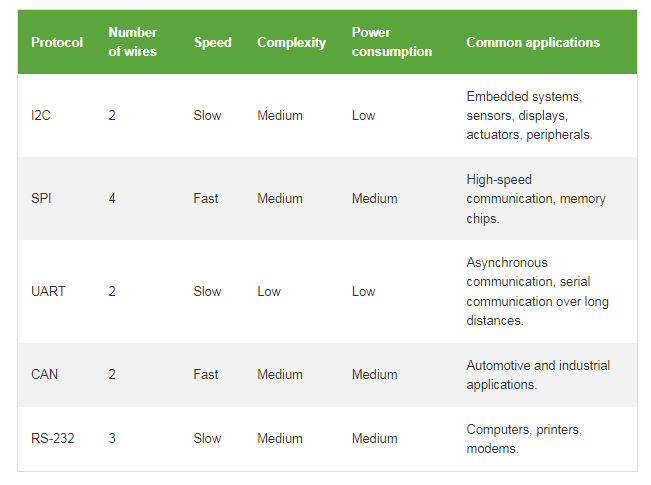Select the I2C protocol cell

41,115
